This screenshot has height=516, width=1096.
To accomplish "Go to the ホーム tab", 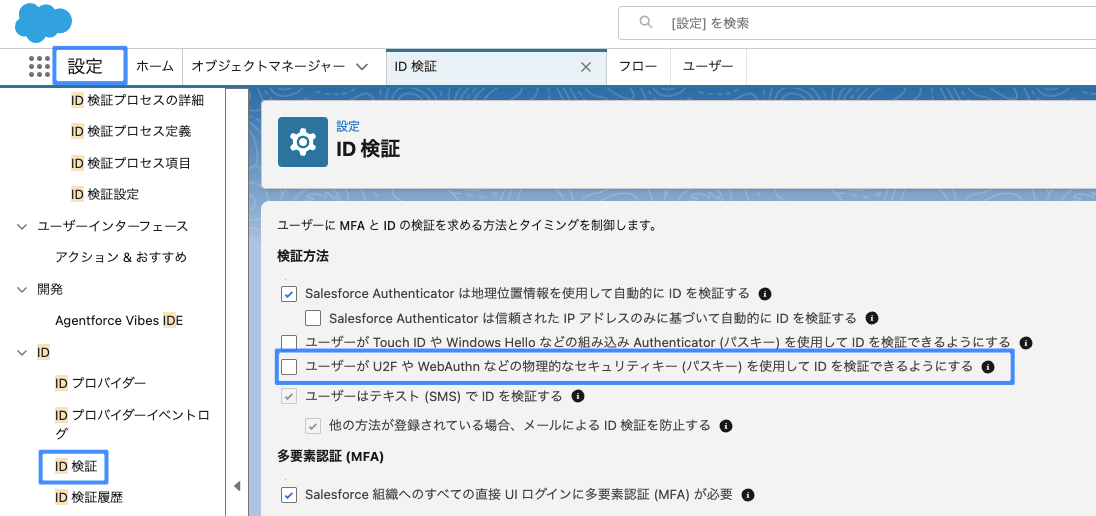I will tap(154, 67).
